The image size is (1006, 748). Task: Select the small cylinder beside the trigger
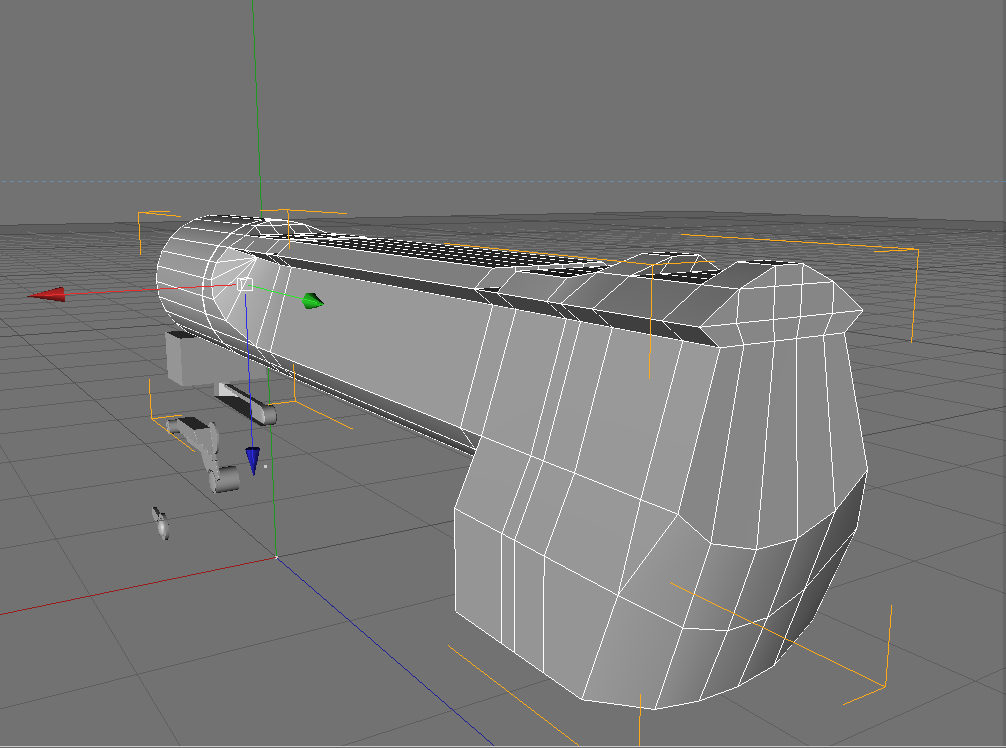(x=225, y=480)
